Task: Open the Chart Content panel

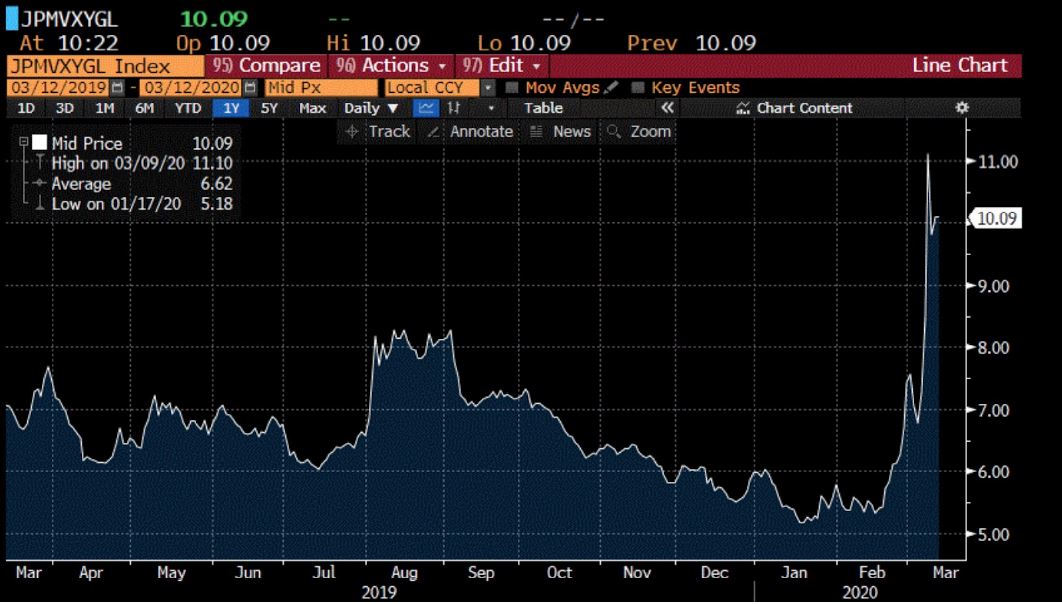Action: (x=795, y=108)
